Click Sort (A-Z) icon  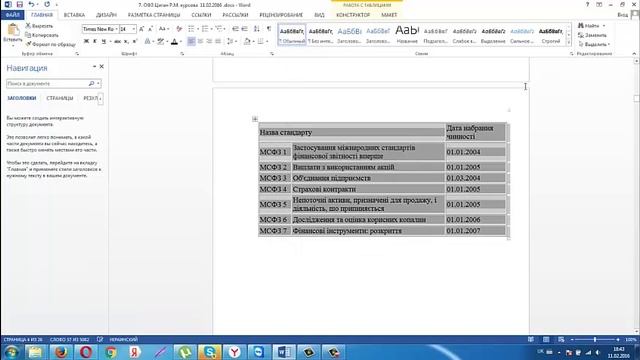[x=256, y=29]
